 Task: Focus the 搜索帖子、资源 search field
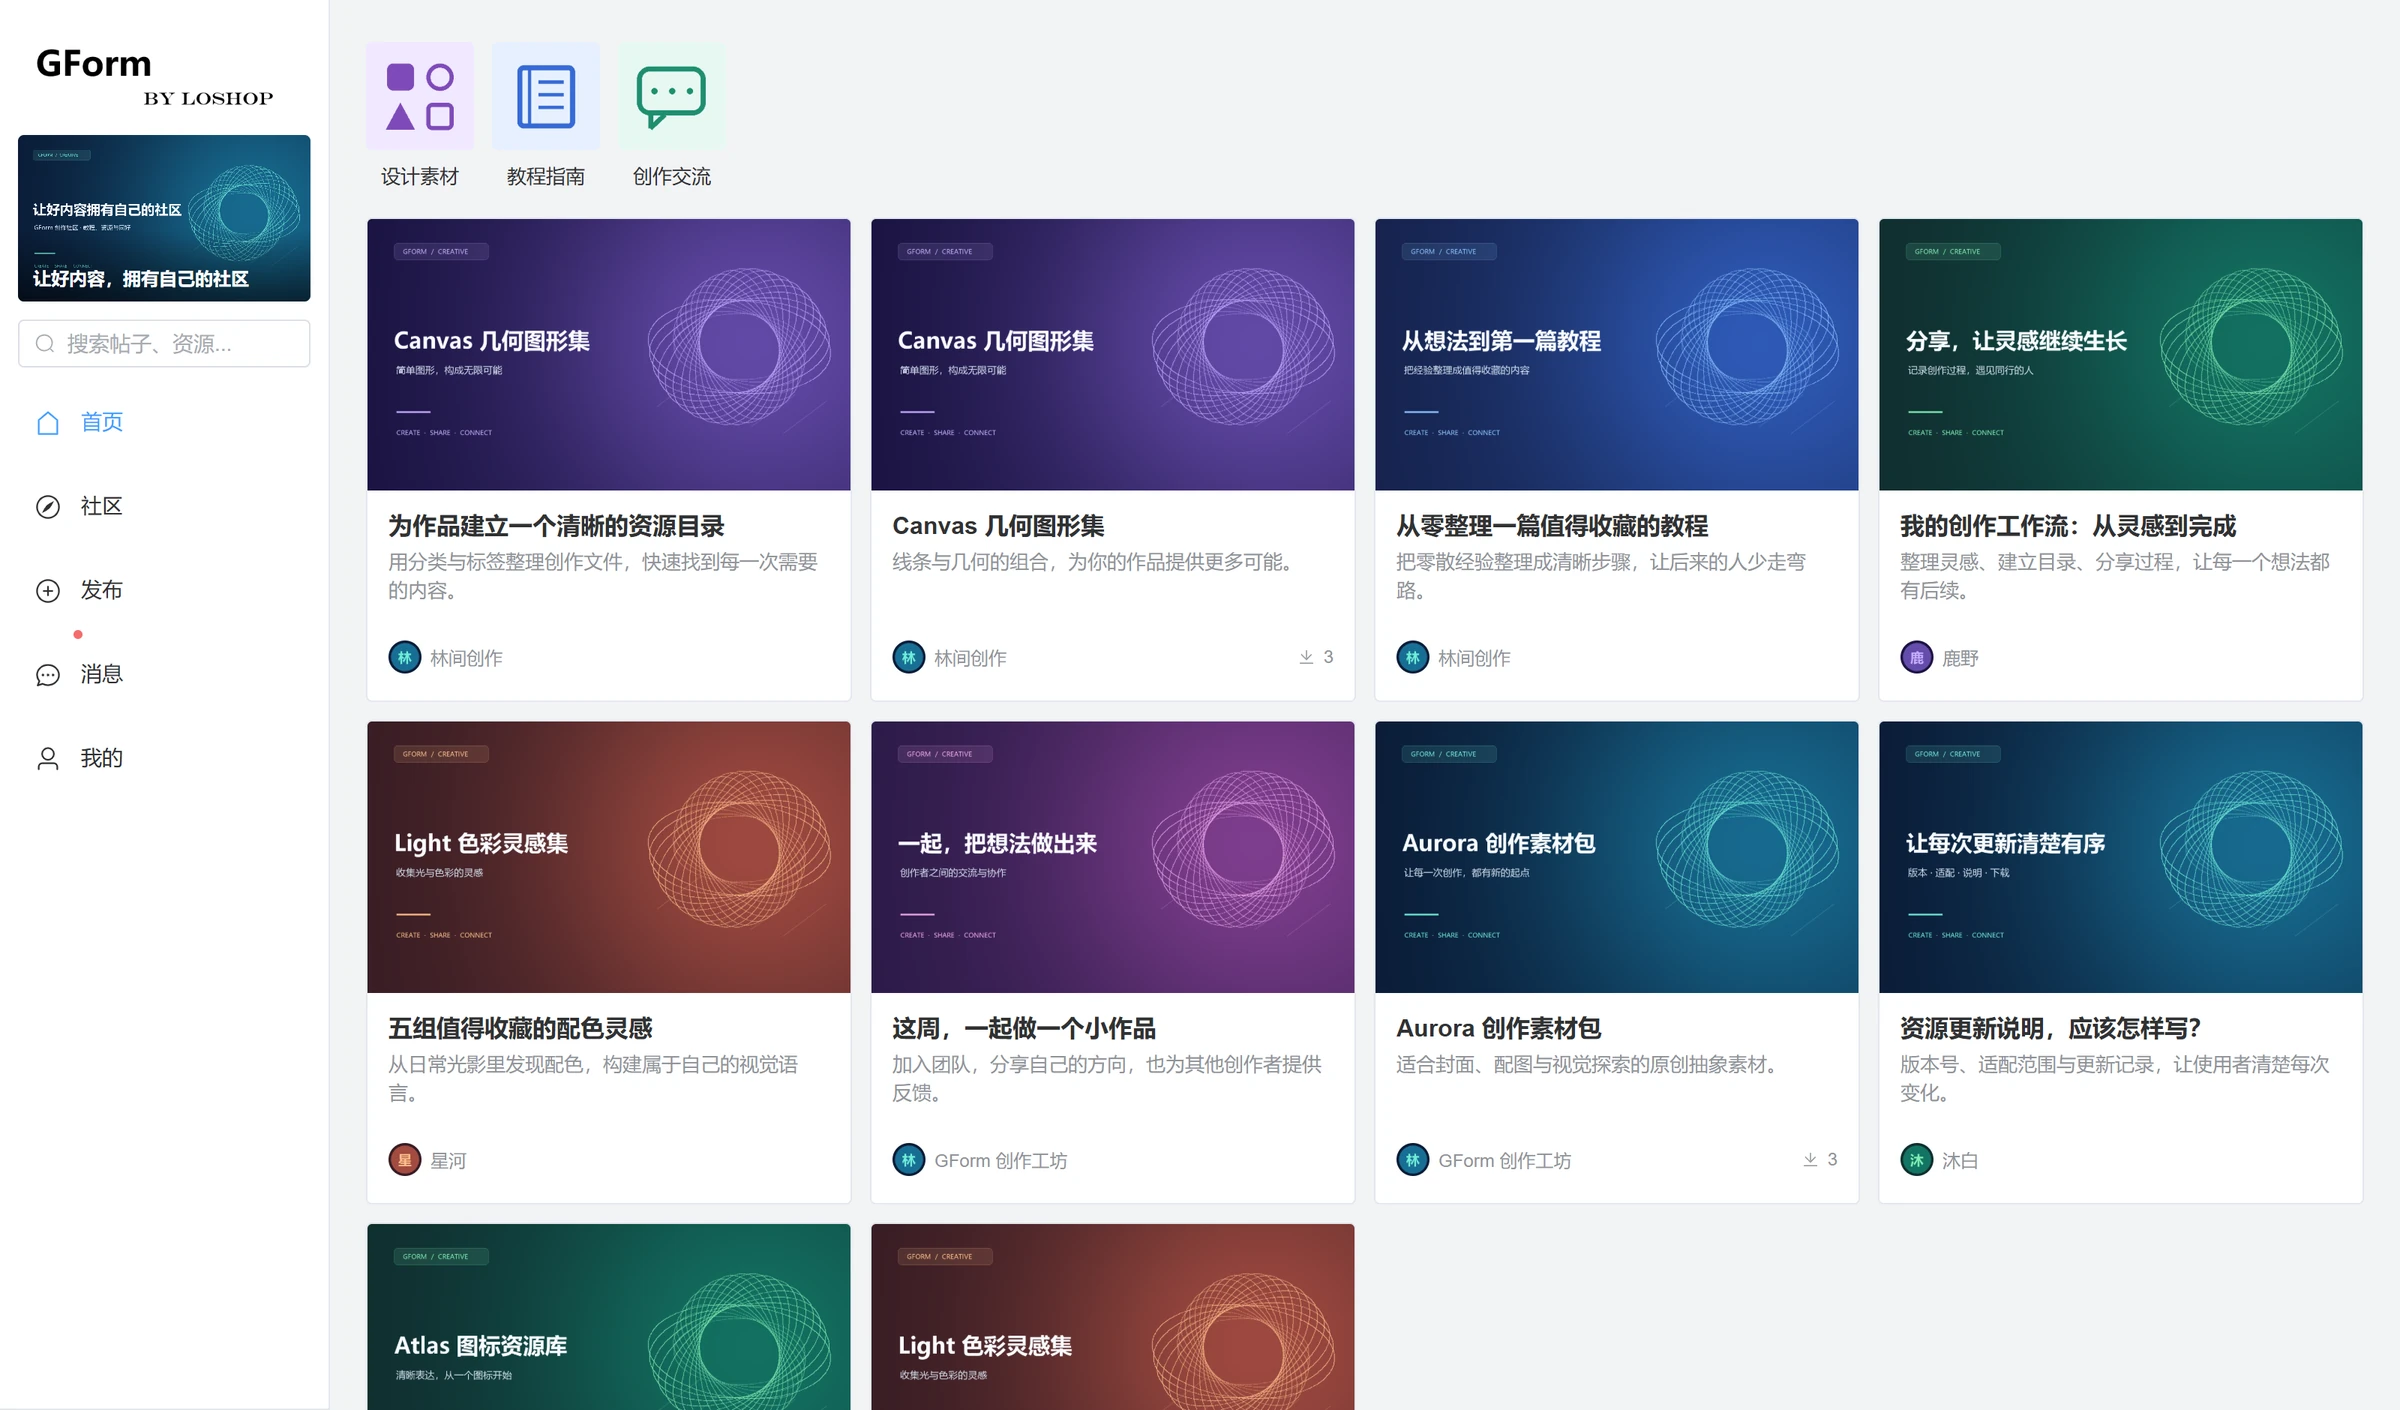coord(164,344)
